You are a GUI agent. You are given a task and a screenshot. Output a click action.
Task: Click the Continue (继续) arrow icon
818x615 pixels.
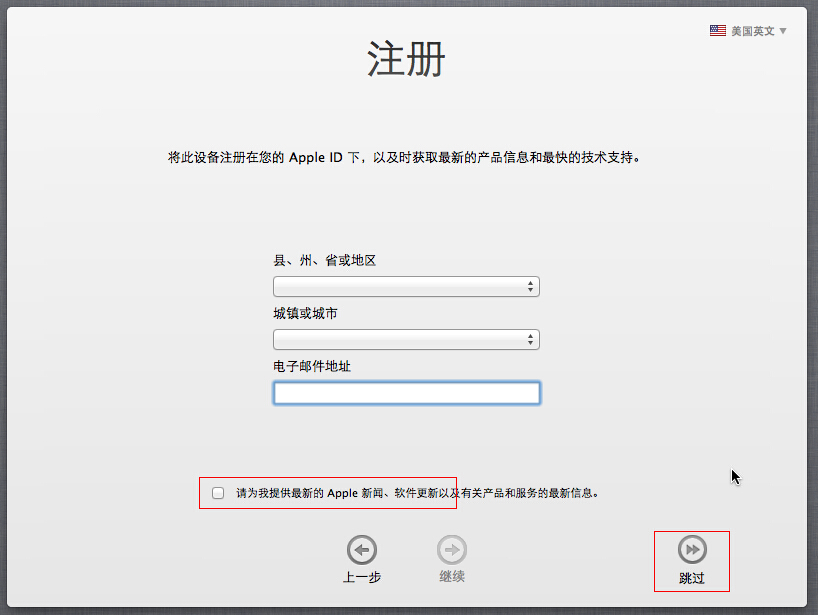pyautogui.click(x=452, y=549)
